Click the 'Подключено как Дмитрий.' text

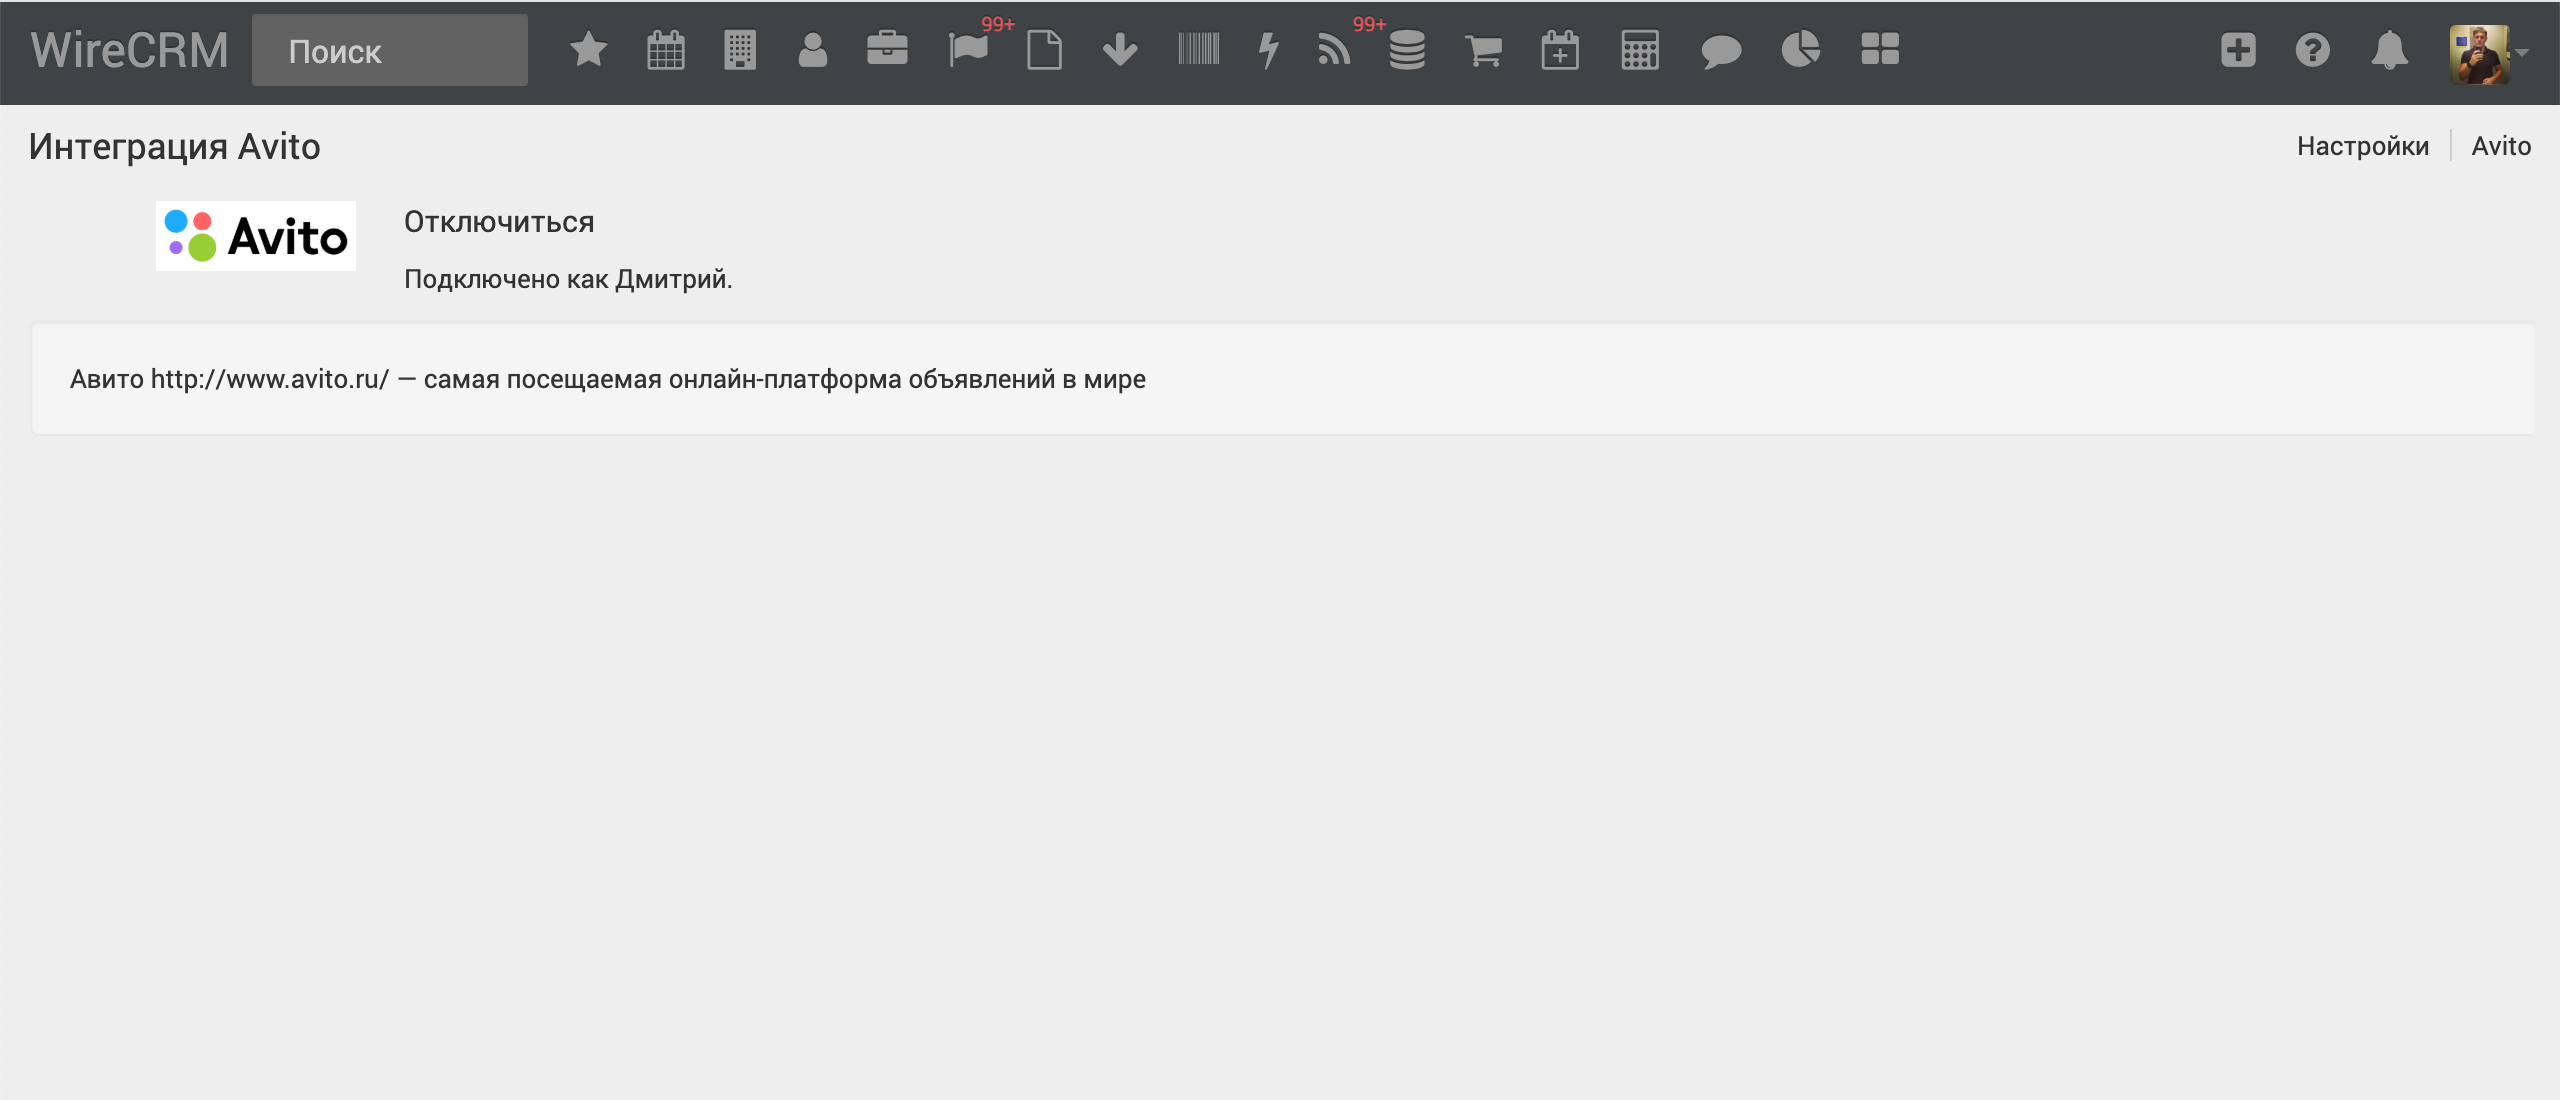tap(568, 279)
